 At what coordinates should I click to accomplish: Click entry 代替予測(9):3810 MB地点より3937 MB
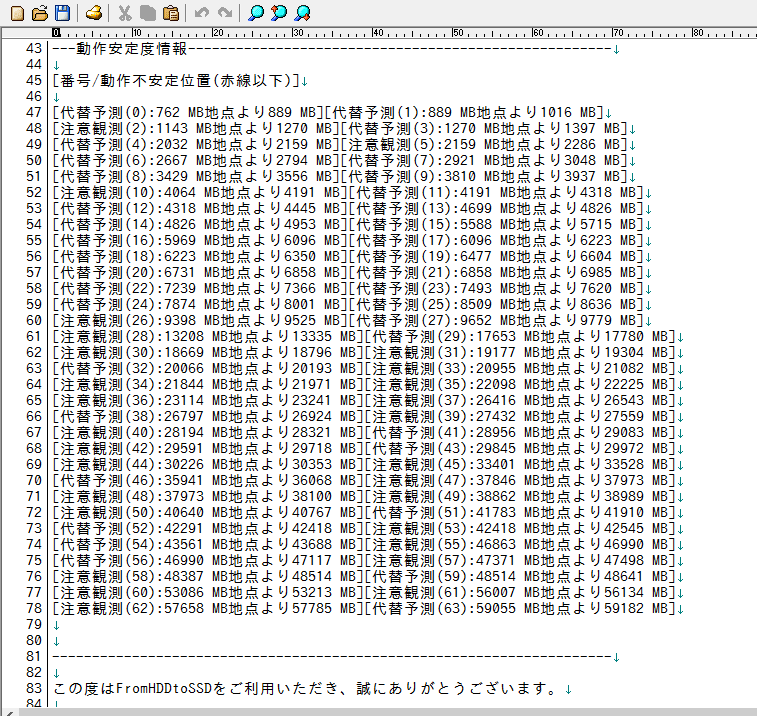(x=484, y=176)
